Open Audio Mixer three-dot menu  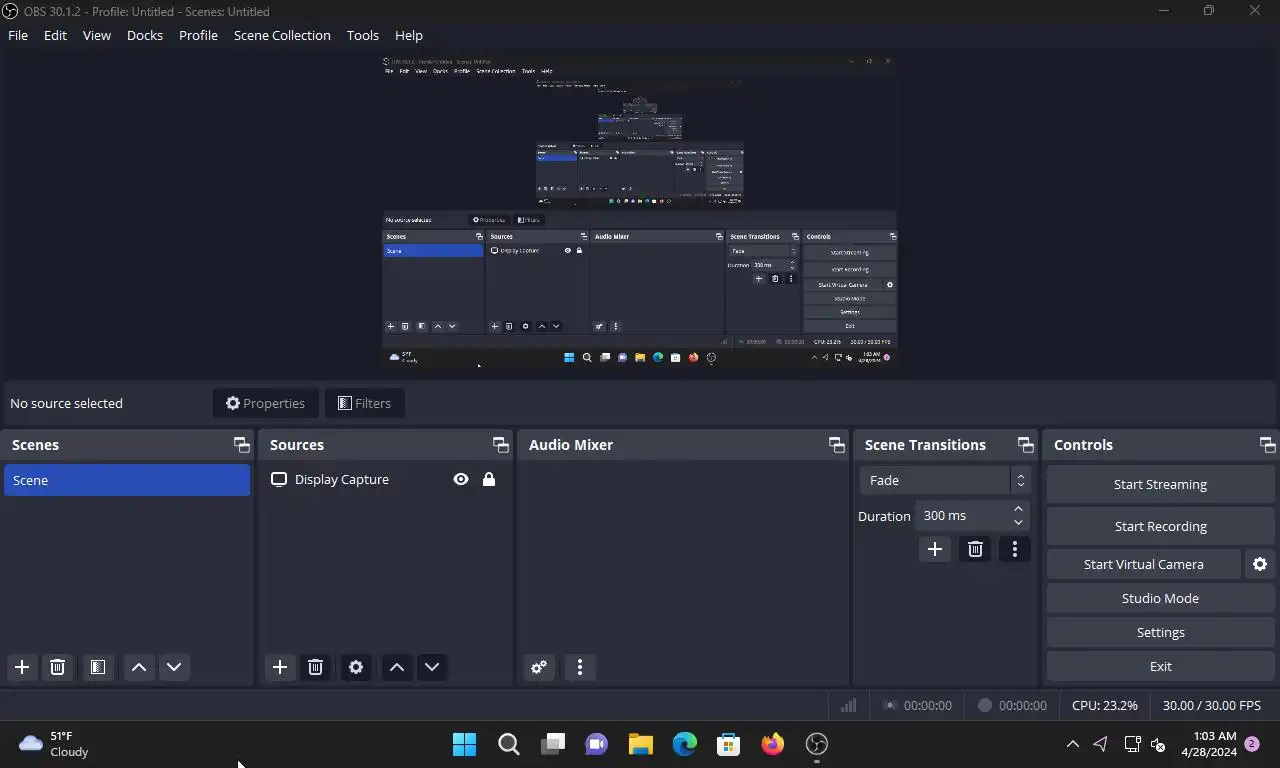(580, 667)
